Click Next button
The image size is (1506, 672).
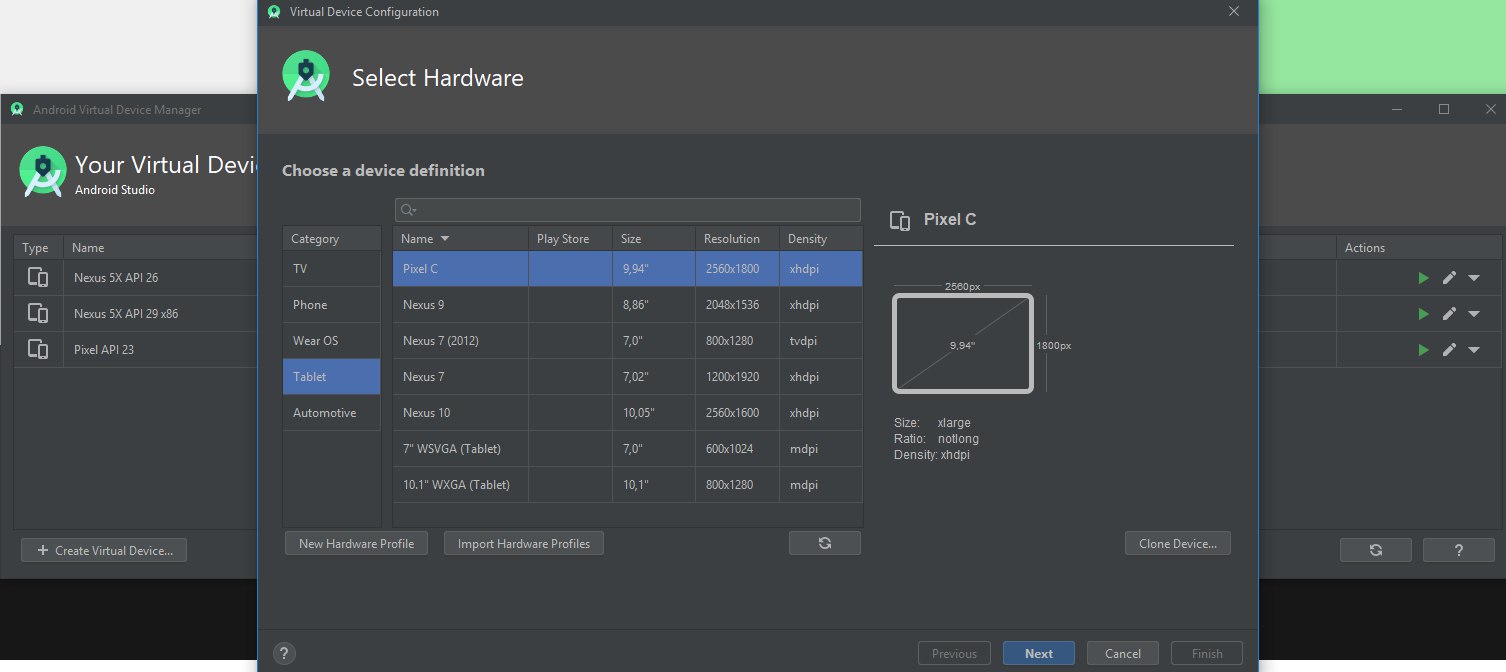click(1039, 653)
